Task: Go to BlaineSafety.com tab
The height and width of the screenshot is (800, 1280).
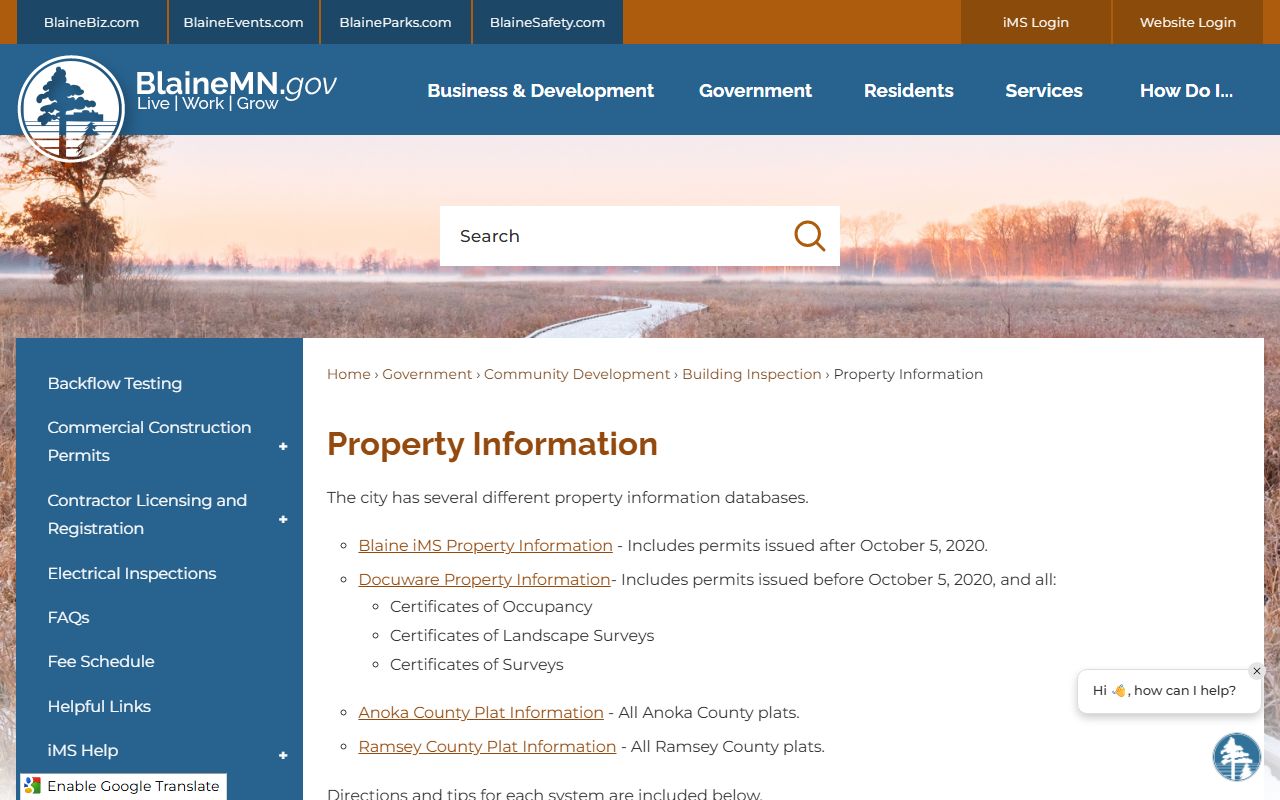Action: [547, 22]
